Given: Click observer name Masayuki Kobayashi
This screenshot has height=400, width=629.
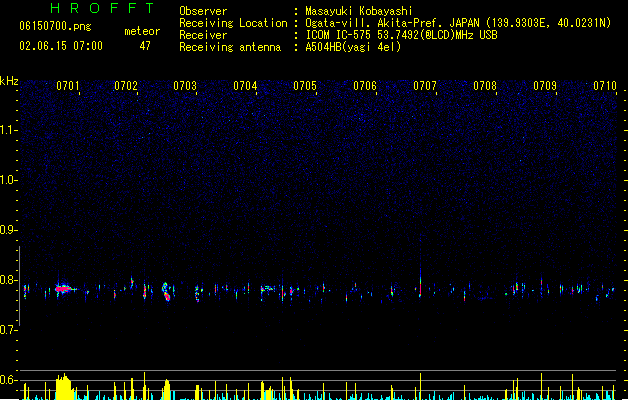Looking at the screenshot, I should pos(359,11).
